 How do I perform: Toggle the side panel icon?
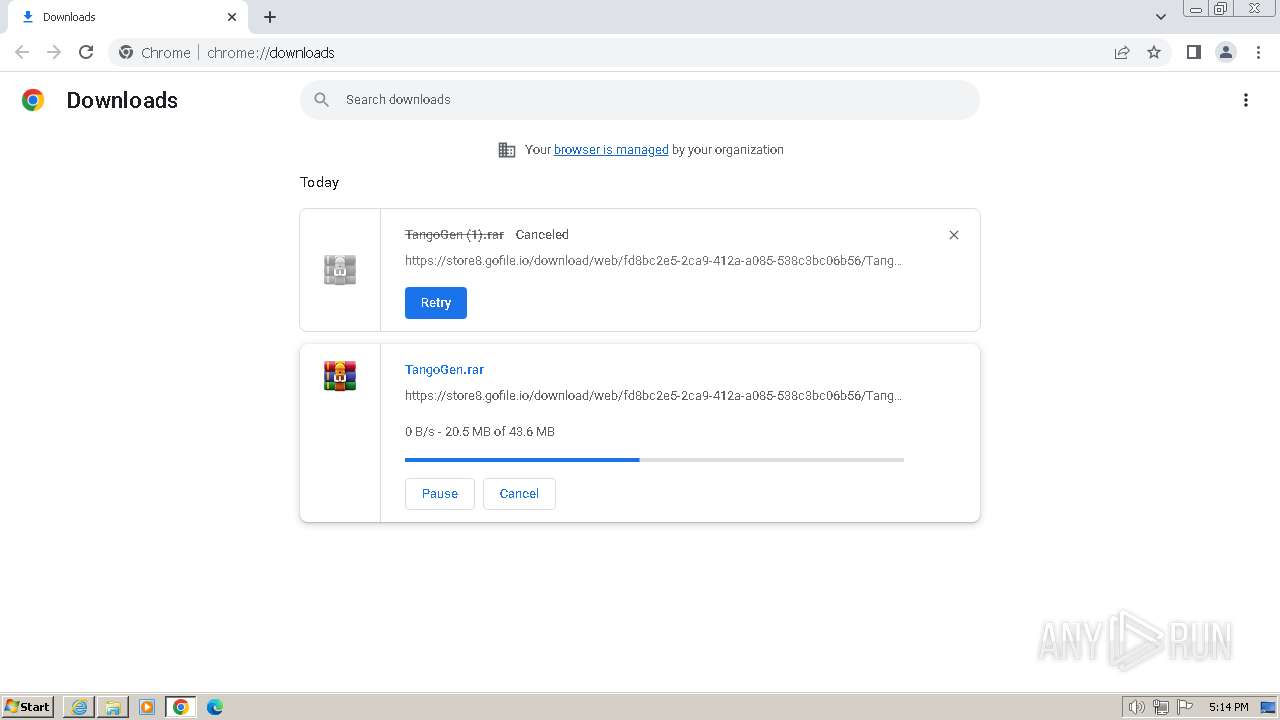(1193, 52)
